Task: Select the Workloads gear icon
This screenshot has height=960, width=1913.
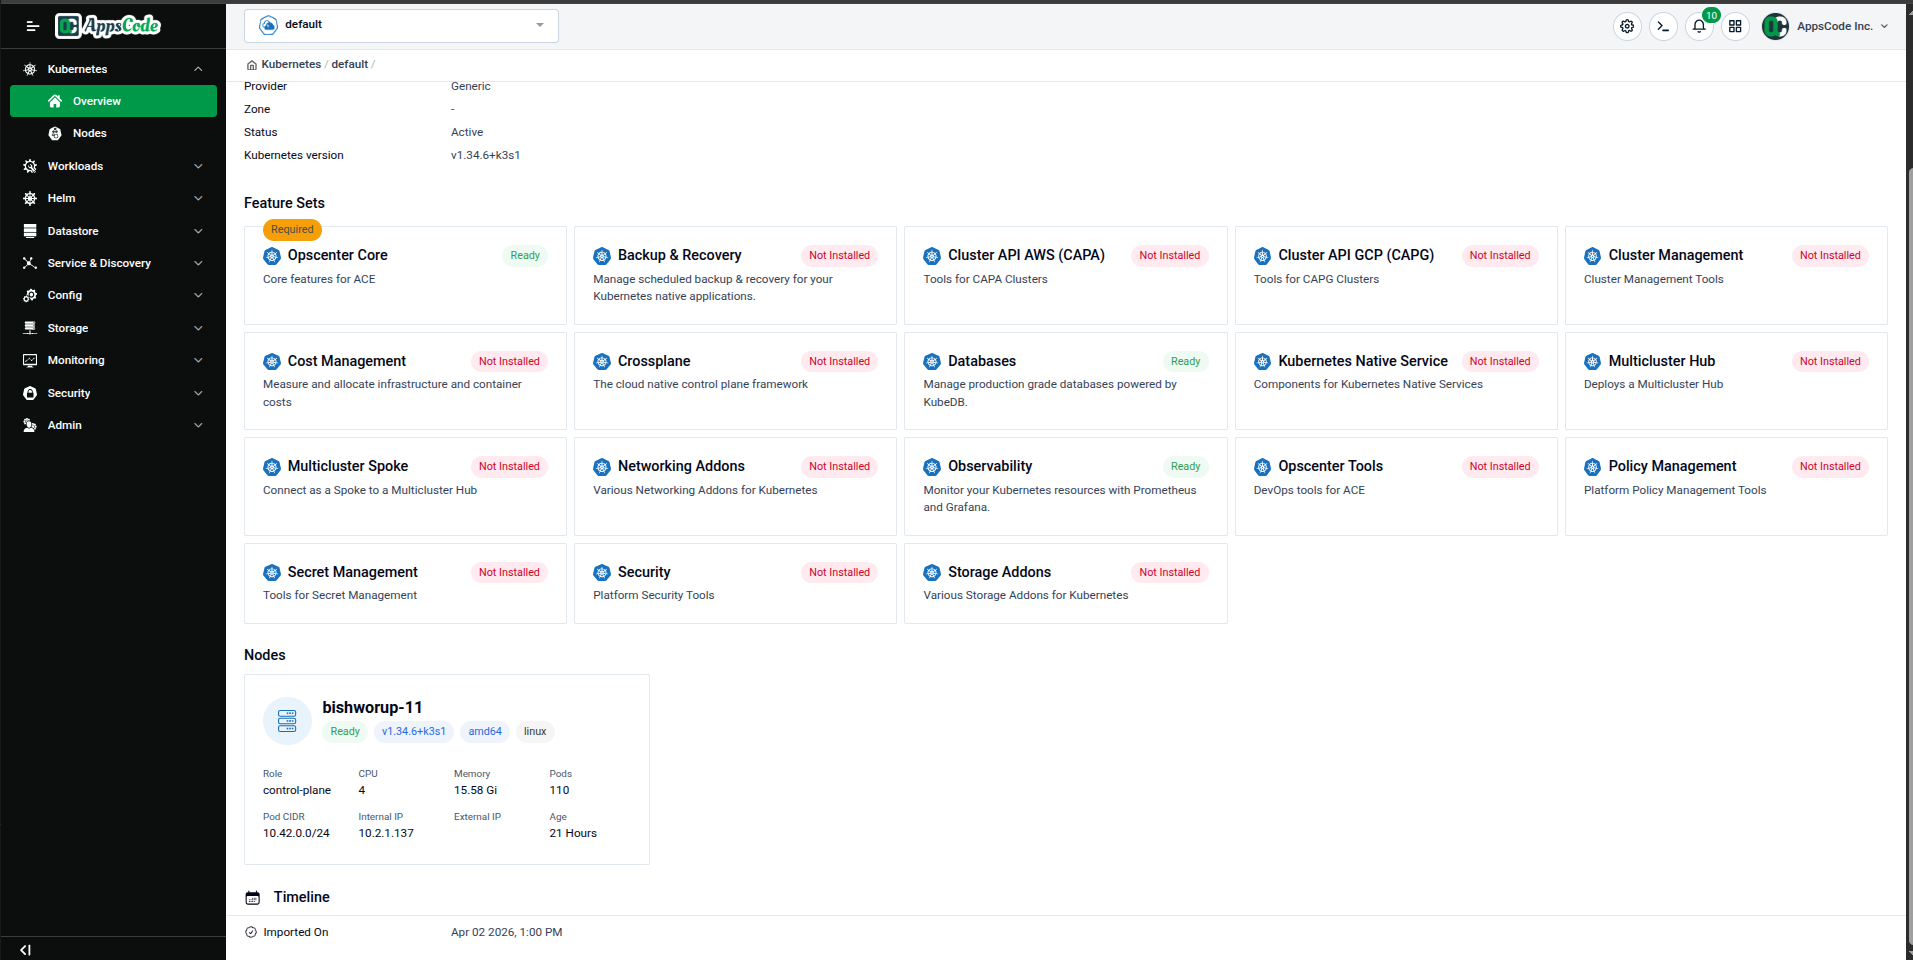Action: point(30,166)
